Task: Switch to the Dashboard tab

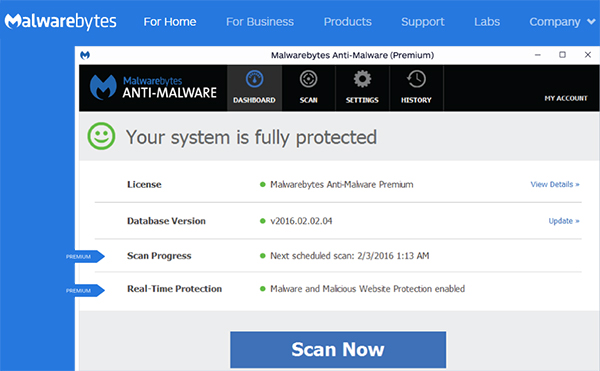Action: pyautogui.click(x=254, y=88)
